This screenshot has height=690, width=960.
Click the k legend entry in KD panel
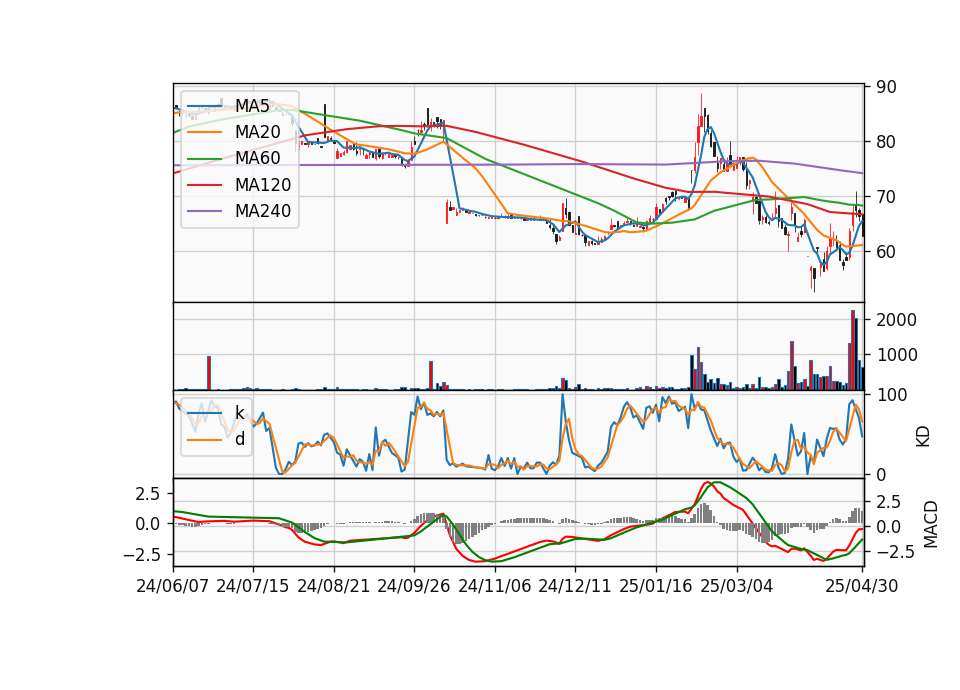tap(240, 413)
